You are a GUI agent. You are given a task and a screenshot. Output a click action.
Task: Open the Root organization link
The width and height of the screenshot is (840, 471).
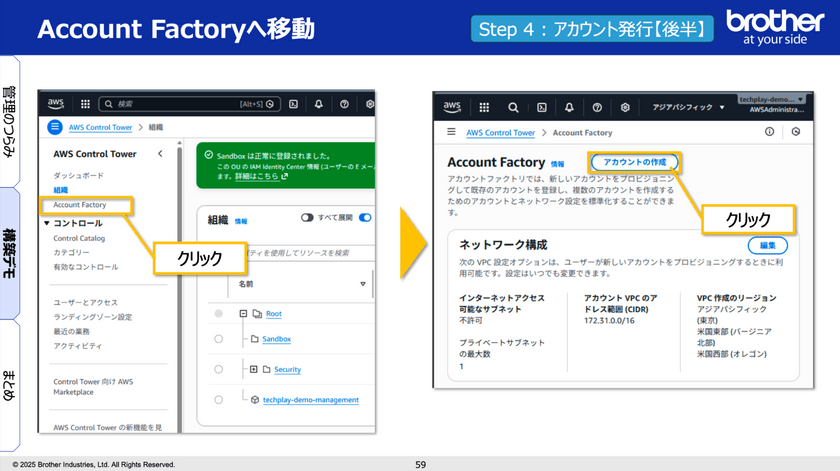click(273, 314)
